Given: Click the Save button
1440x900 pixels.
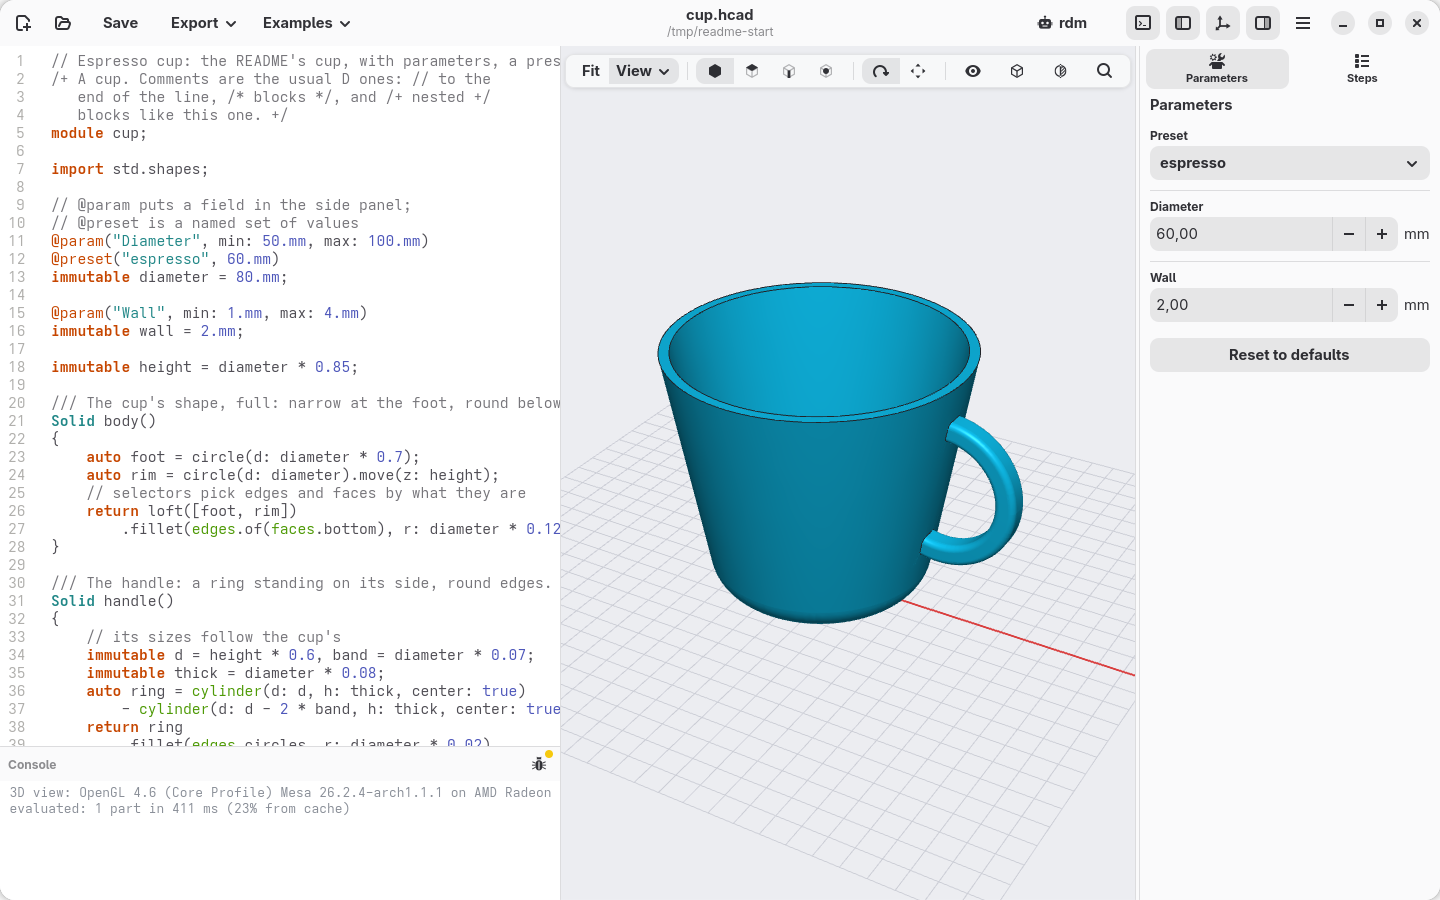Looking at the screenshot, I should [120, 23].
